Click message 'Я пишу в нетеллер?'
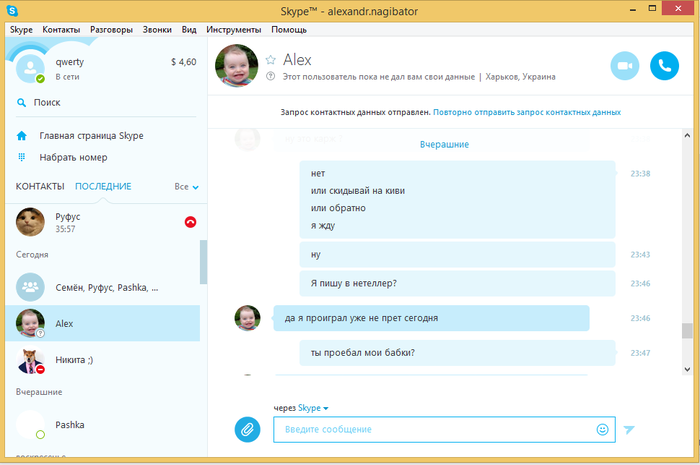The height and width of the screenshot is (465, 700). coord(457,283)
